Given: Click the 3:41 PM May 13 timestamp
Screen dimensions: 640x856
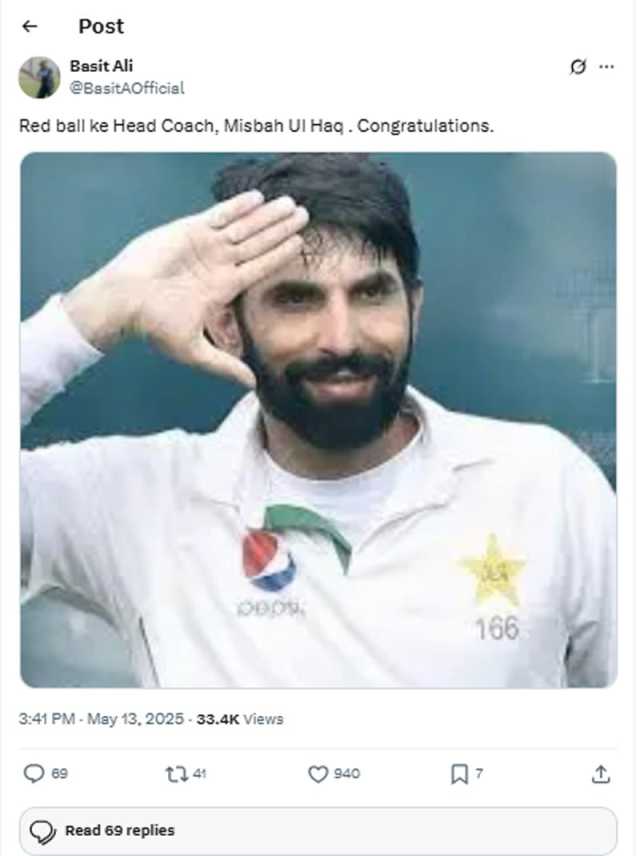Looking at the screenshot, I should tap(101, 718).
